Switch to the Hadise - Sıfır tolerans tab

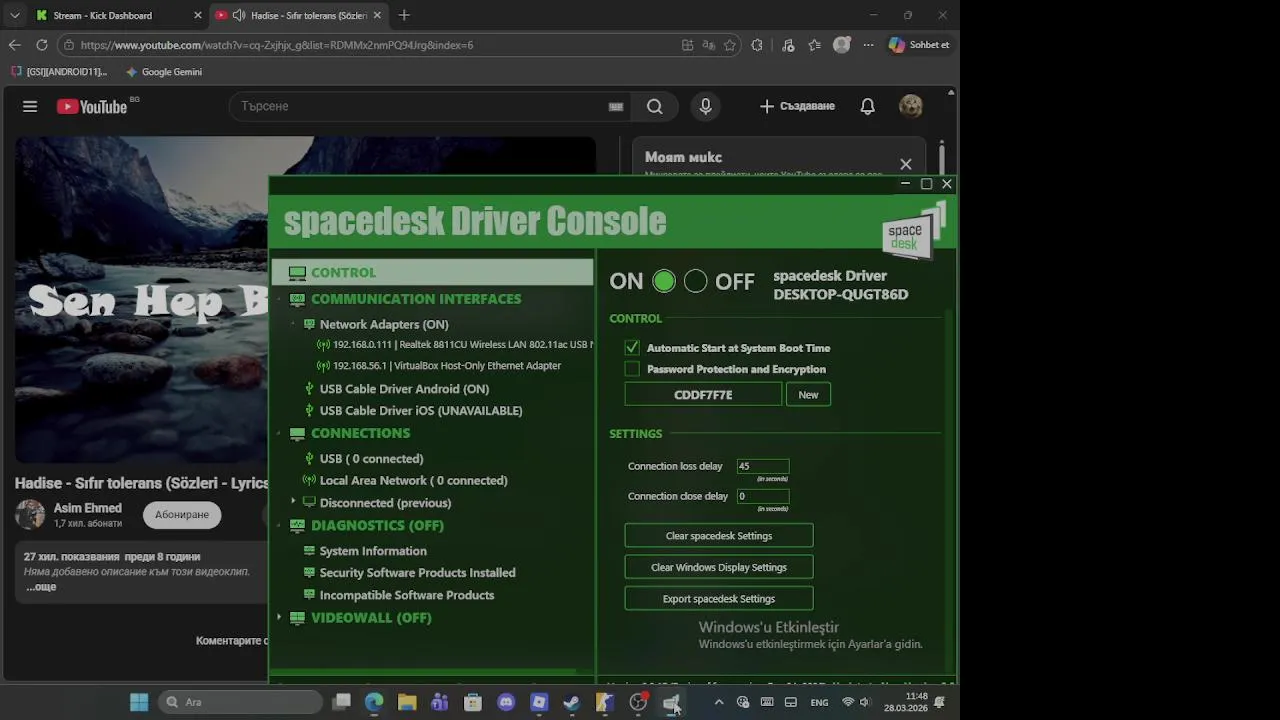(298, 15)
